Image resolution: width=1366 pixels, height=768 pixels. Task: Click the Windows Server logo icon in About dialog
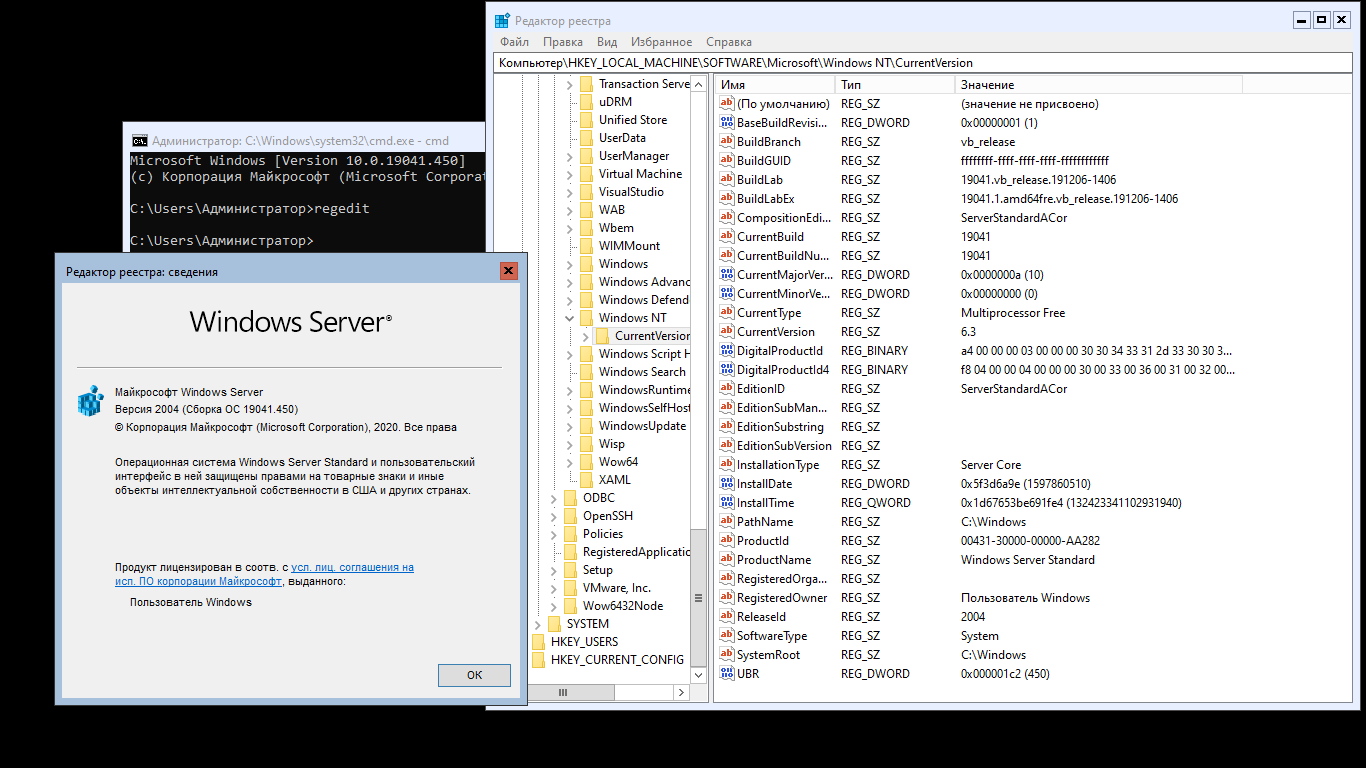click(x=91, y=400)
